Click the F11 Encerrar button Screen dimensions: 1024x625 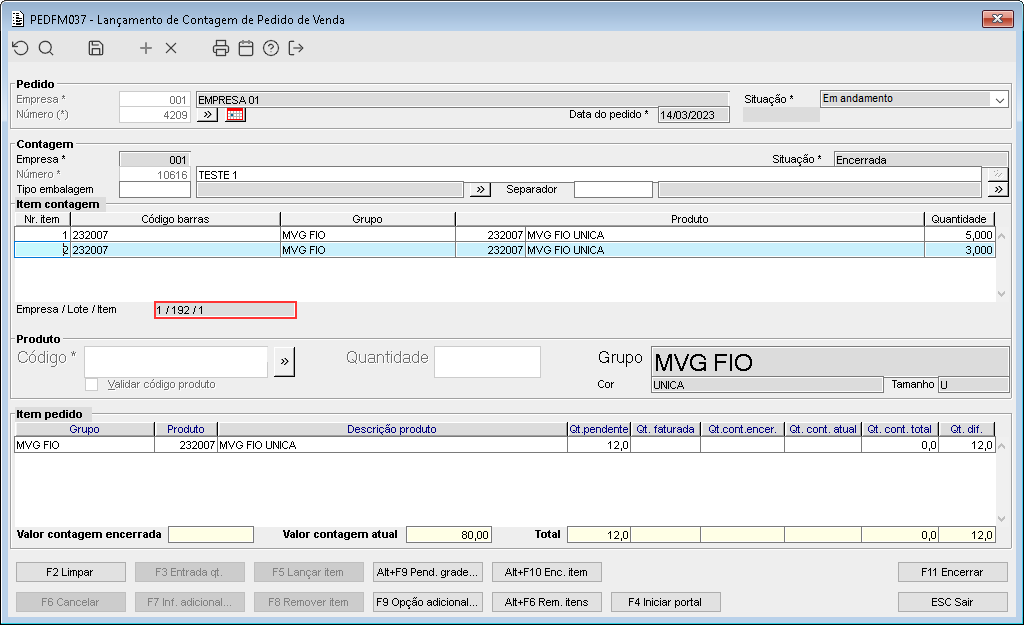952,572
